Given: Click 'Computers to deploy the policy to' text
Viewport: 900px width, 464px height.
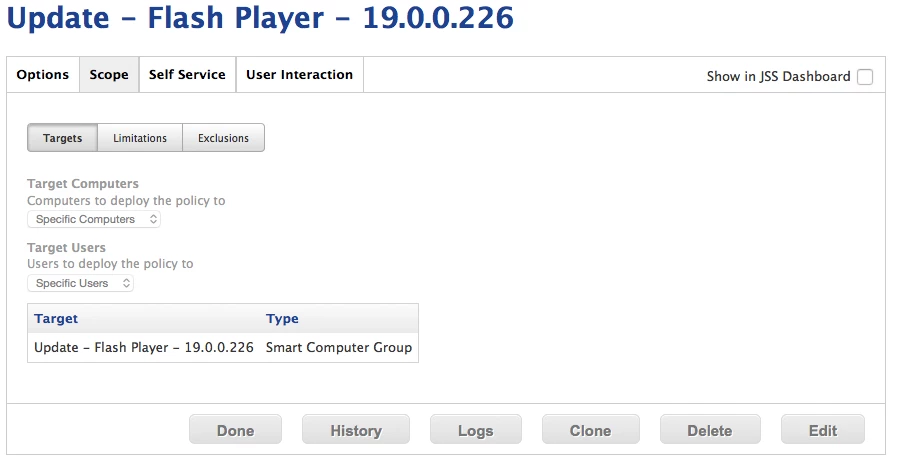Looking at the screenshot, I should (126, 201).
